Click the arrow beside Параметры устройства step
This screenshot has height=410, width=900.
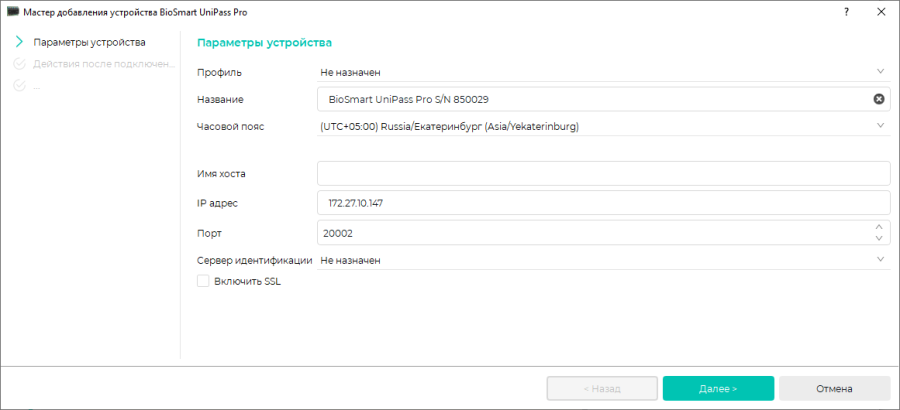pos(19,42)
